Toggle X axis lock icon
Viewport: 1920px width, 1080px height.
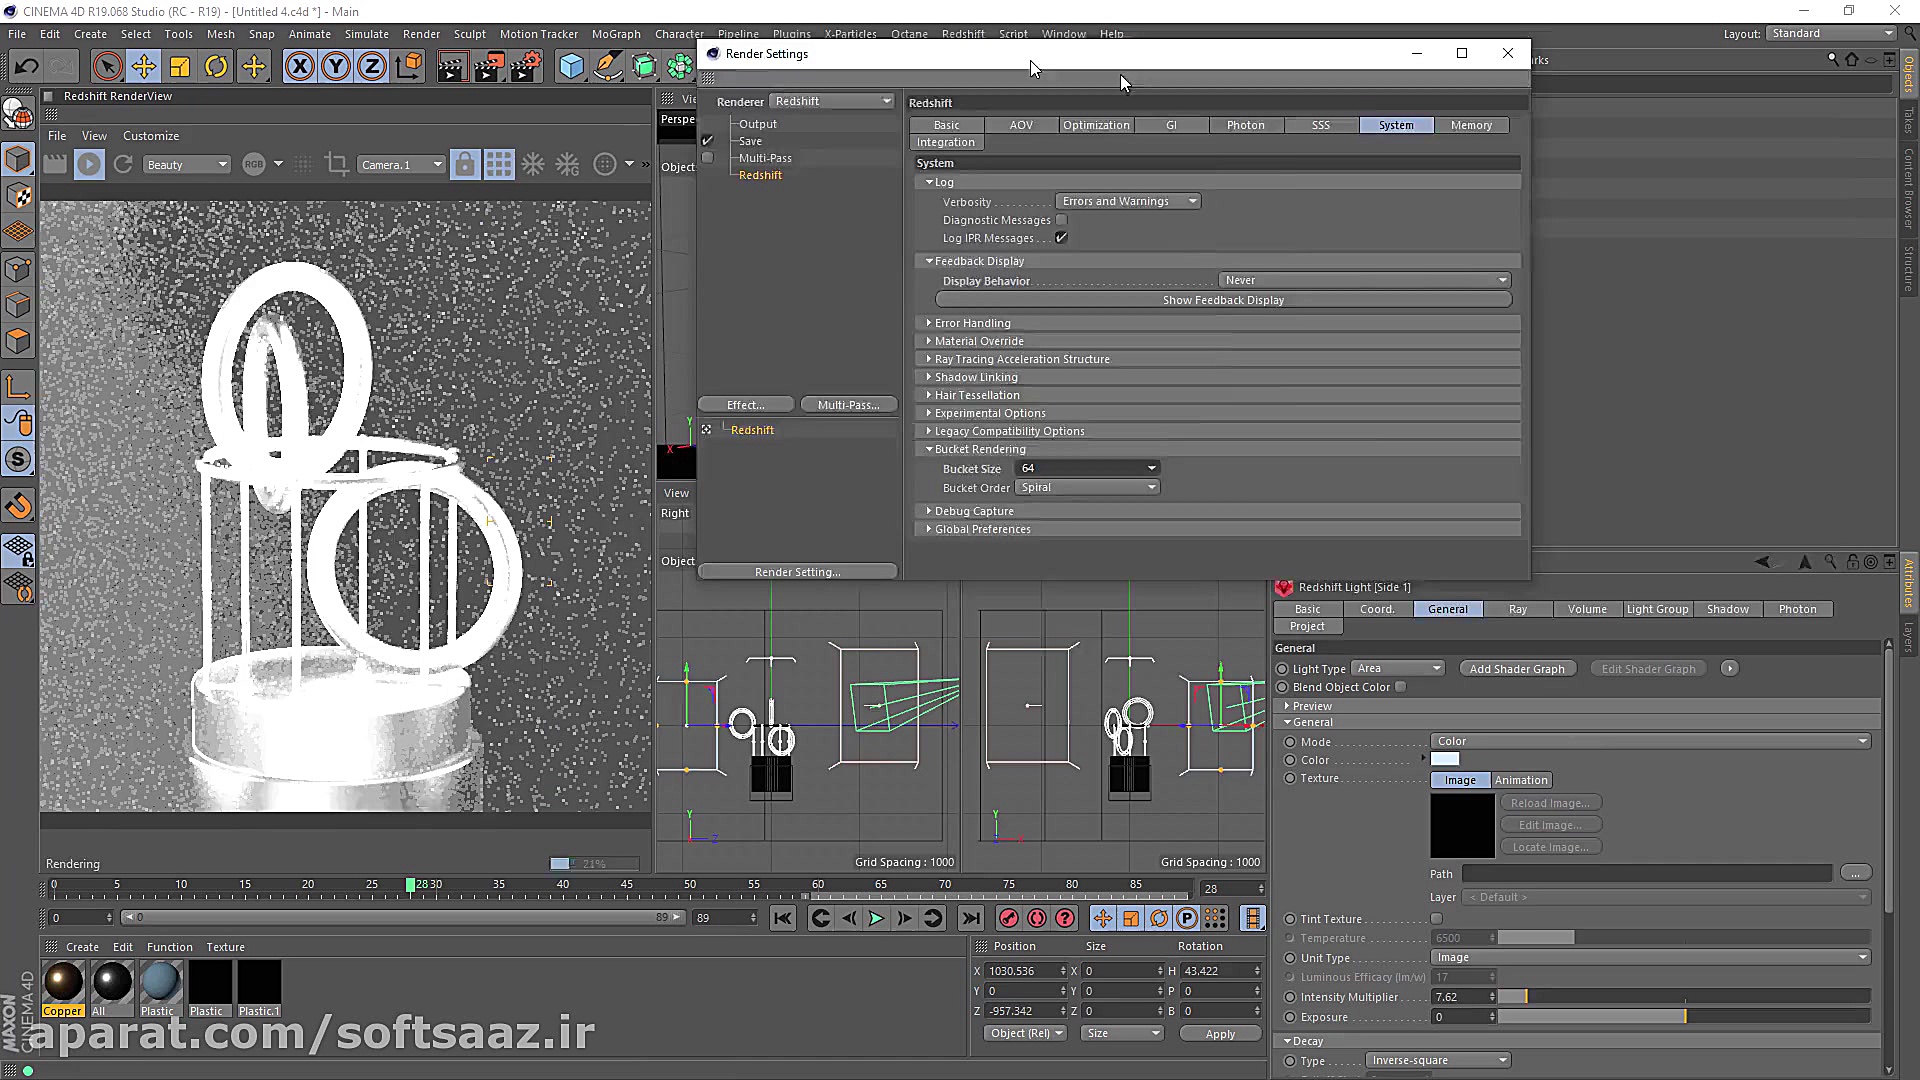click(299, 67)
